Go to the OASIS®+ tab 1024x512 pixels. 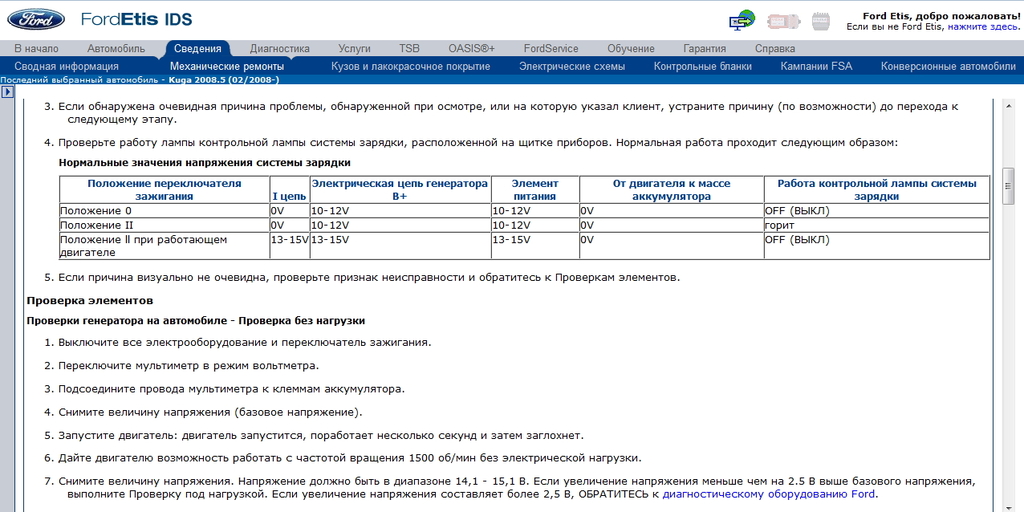472,48
